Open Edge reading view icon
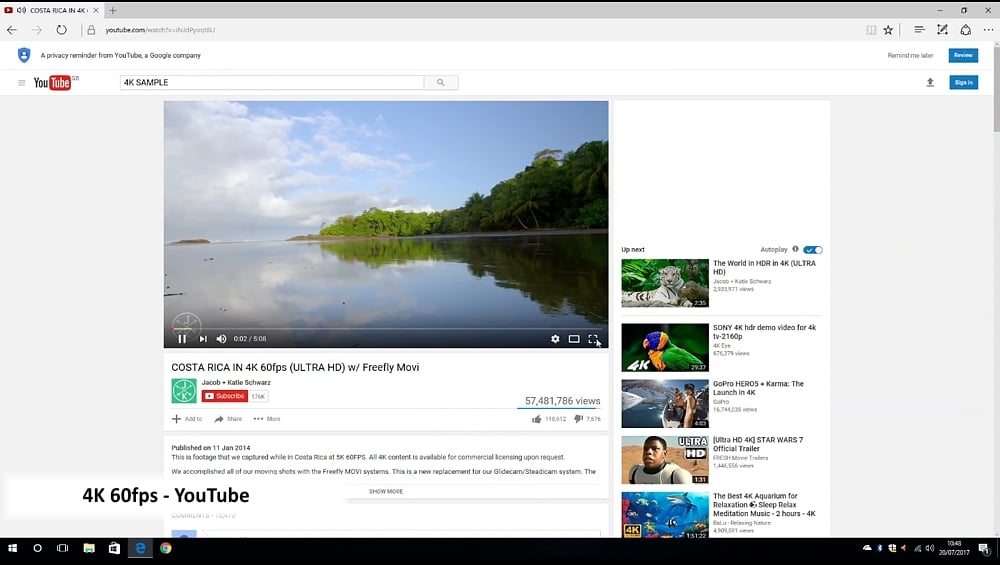The height and width of the screenshot is (565, 1000). coord(871,30)
